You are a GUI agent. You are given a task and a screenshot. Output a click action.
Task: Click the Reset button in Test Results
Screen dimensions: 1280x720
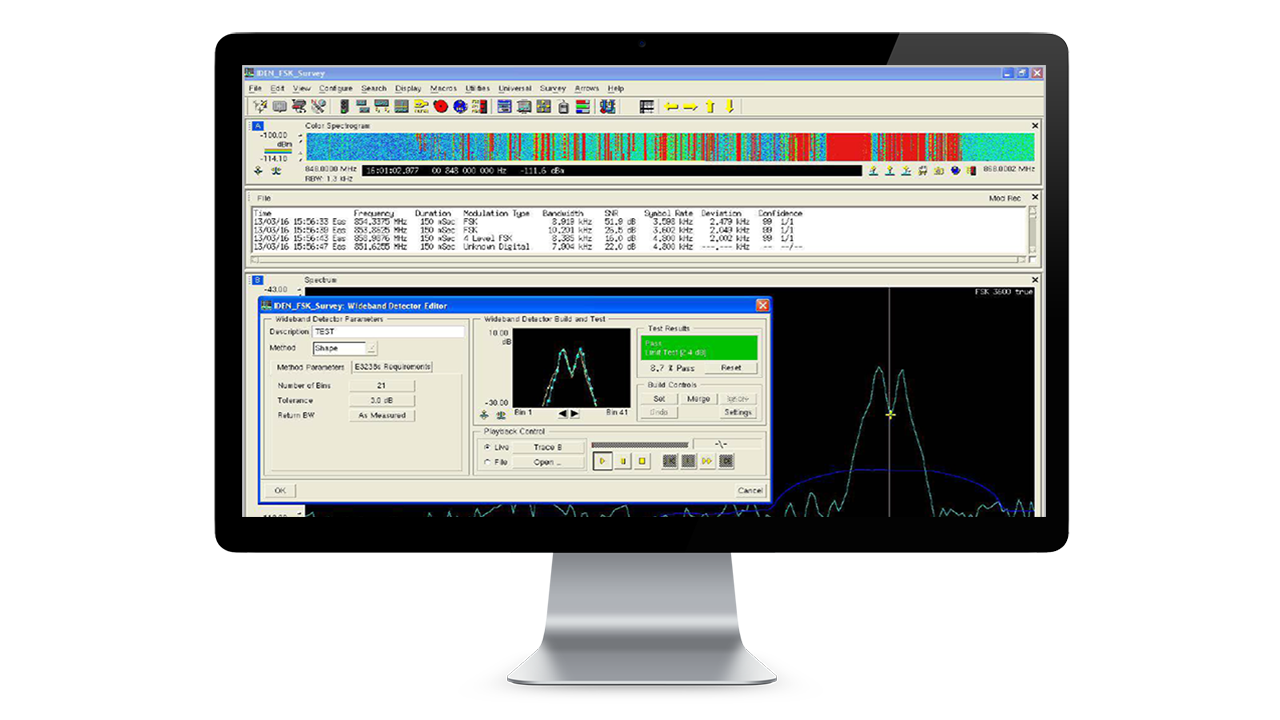coord(732,368)
